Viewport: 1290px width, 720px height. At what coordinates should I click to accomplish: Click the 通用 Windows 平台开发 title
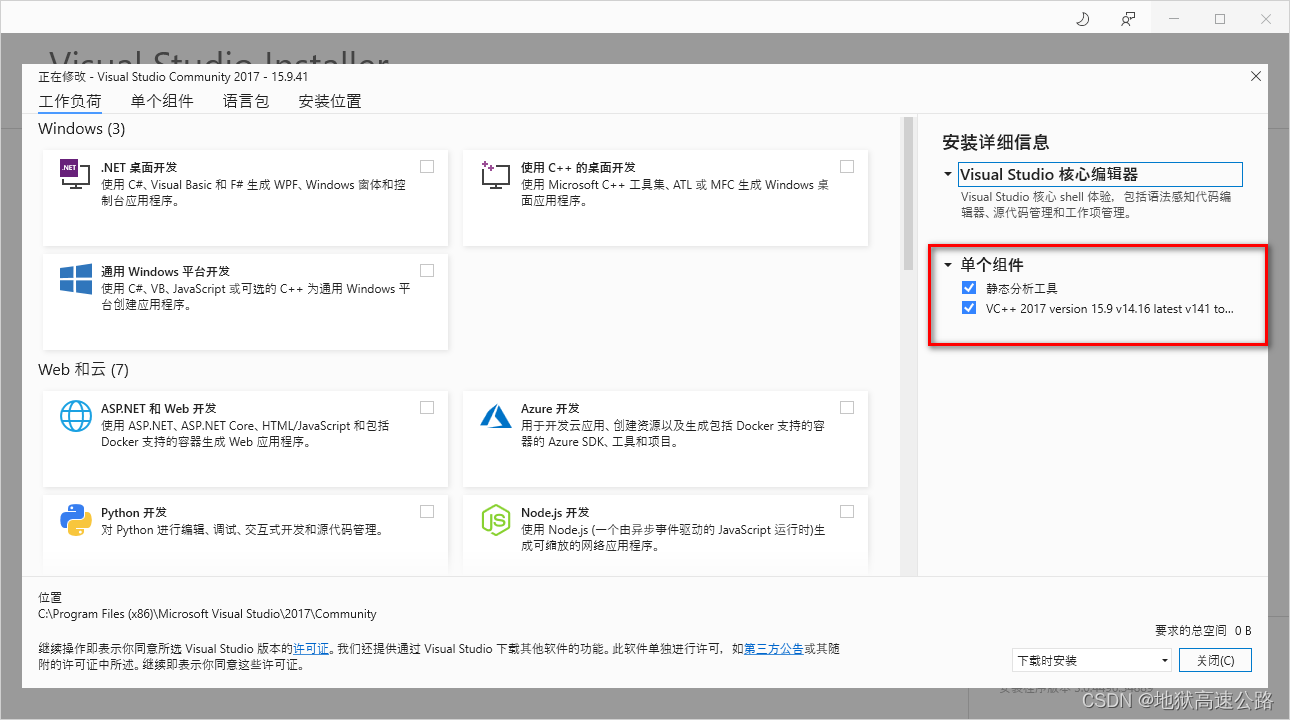166,271
